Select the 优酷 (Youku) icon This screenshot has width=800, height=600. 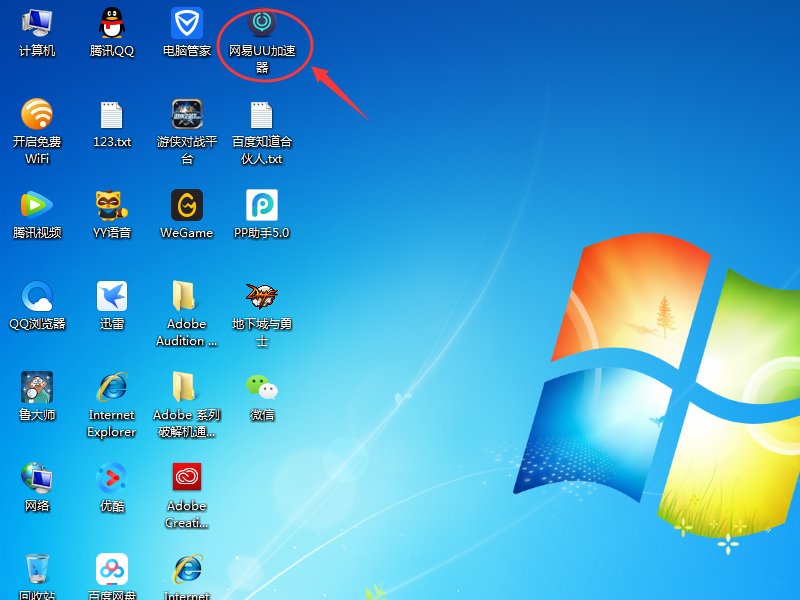(x=112, y=478)
